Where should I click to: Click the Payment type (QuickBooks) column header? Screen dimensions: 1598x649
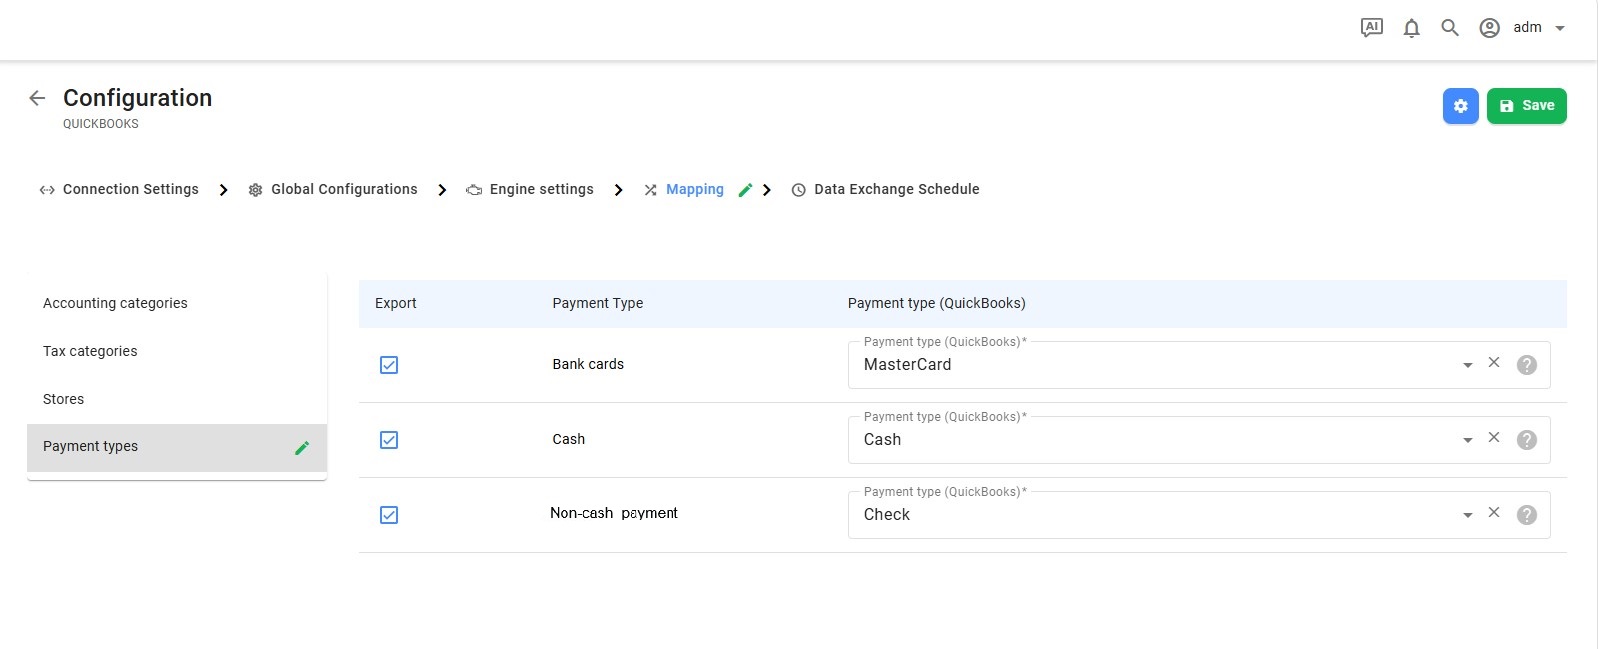(936, 303)
